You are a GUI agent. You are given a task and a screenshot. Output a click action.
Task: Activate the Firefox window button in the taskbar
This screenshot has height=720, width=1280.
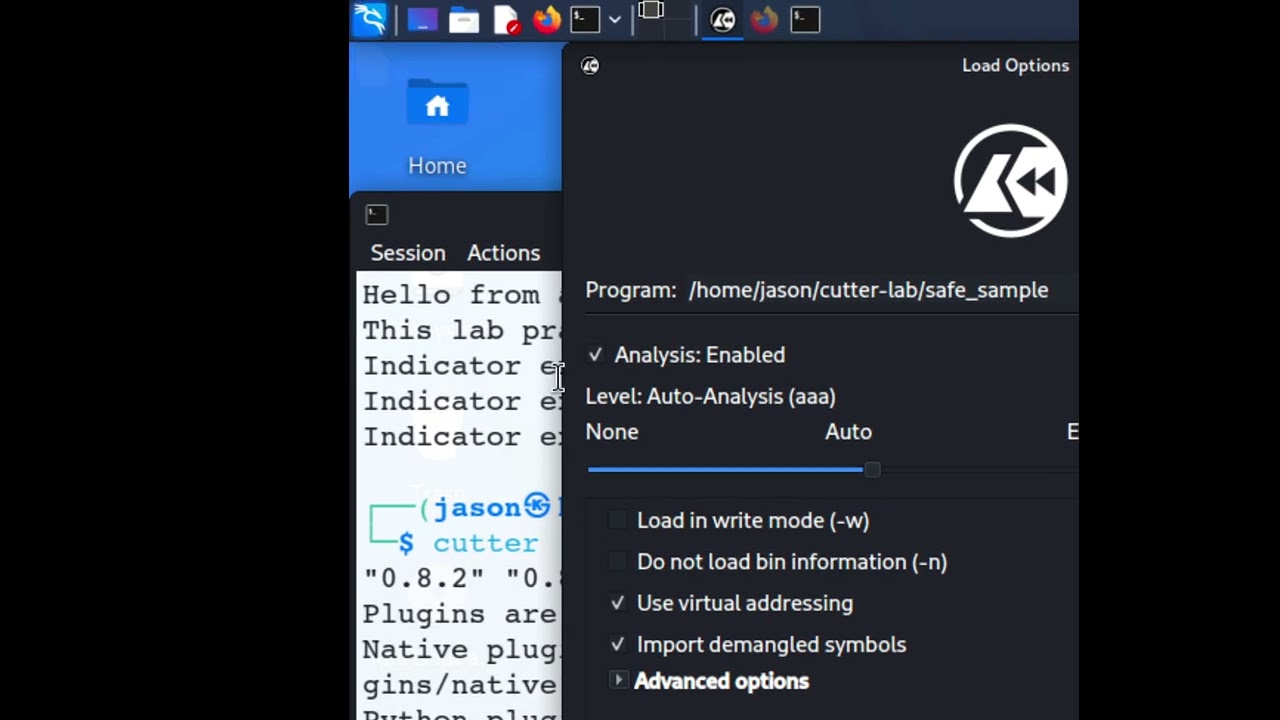click(x=764, y=19)
